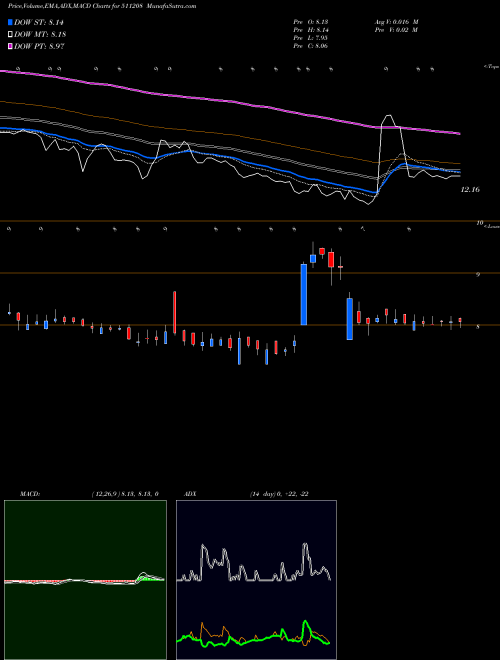The width and height of the screenshot is (500, 660).
Task: Click the blue DOW ST legend swatch
Action: [11, 22]
